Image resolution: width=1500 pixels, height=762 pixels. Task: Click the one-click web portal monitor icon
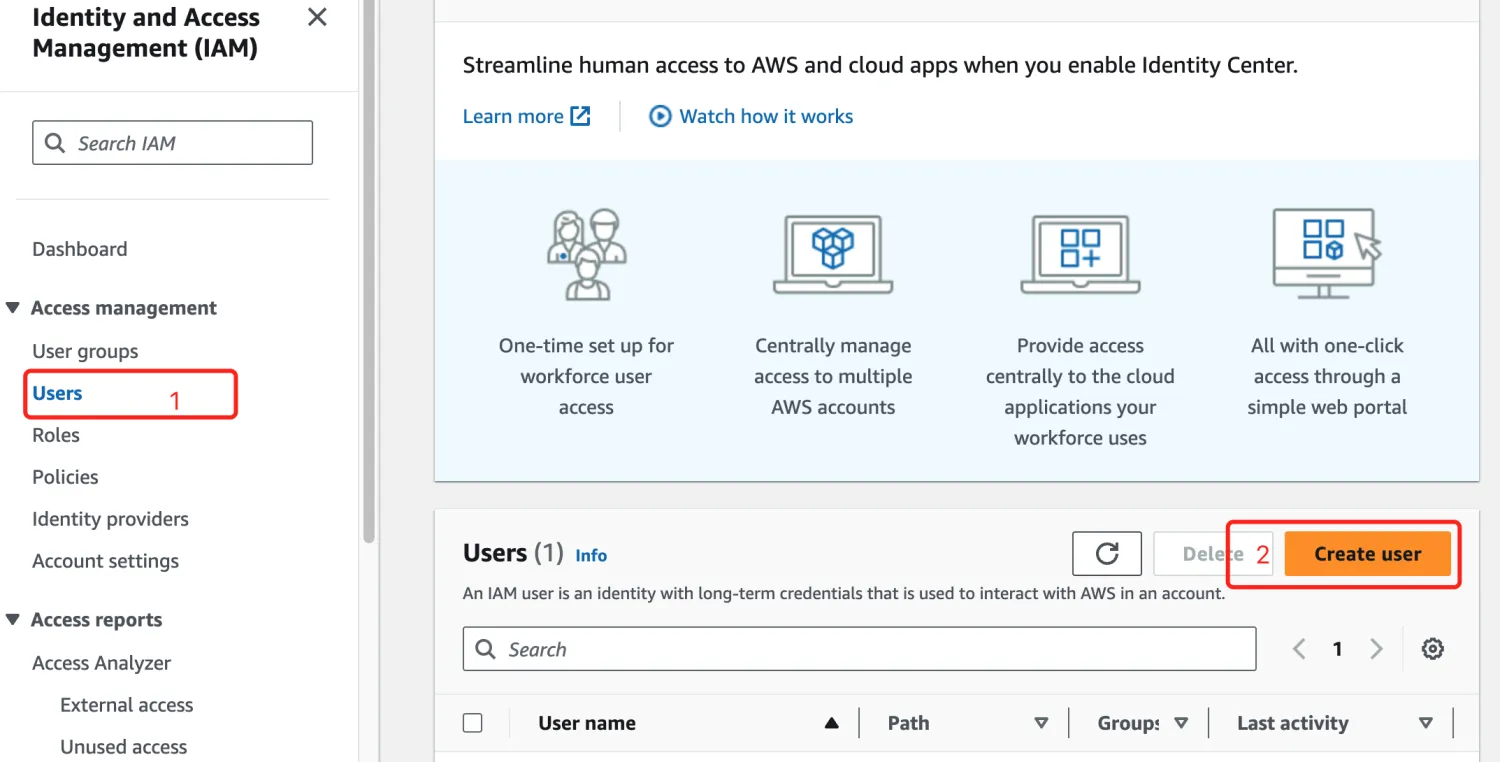coord(1327,252)
